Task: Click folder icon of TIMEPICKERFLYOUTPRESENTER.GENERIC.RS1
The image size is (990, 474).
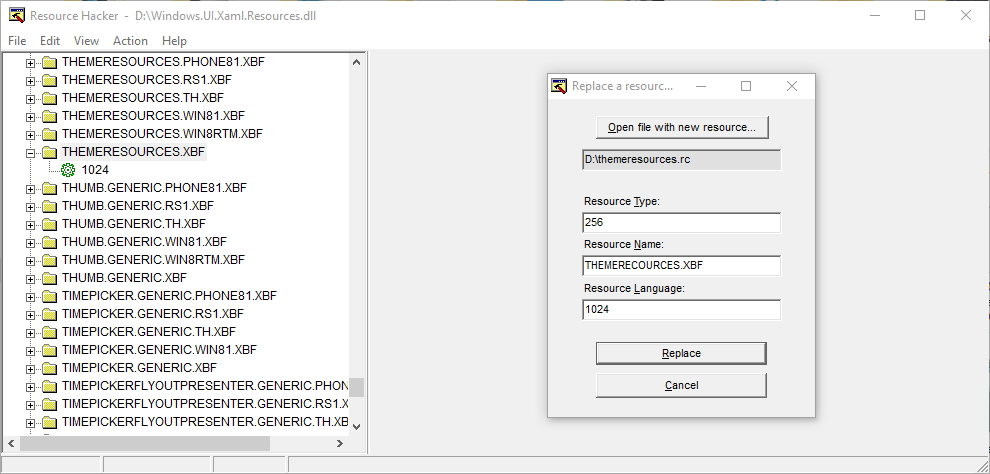Action: [49, 404]
